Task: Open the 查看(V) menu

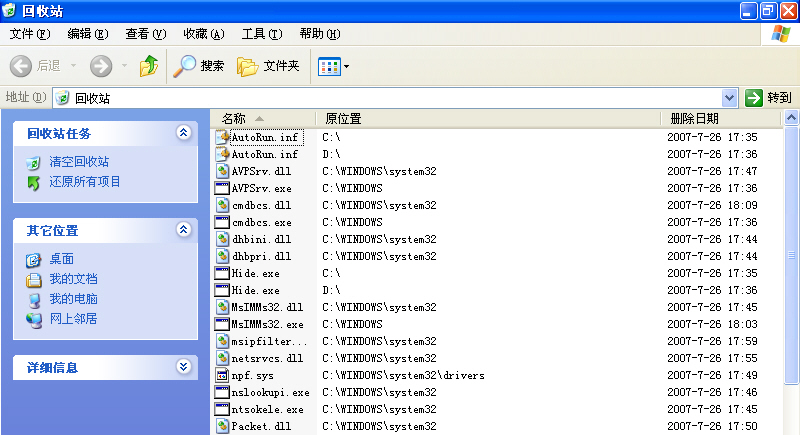Action: [146, 34]
